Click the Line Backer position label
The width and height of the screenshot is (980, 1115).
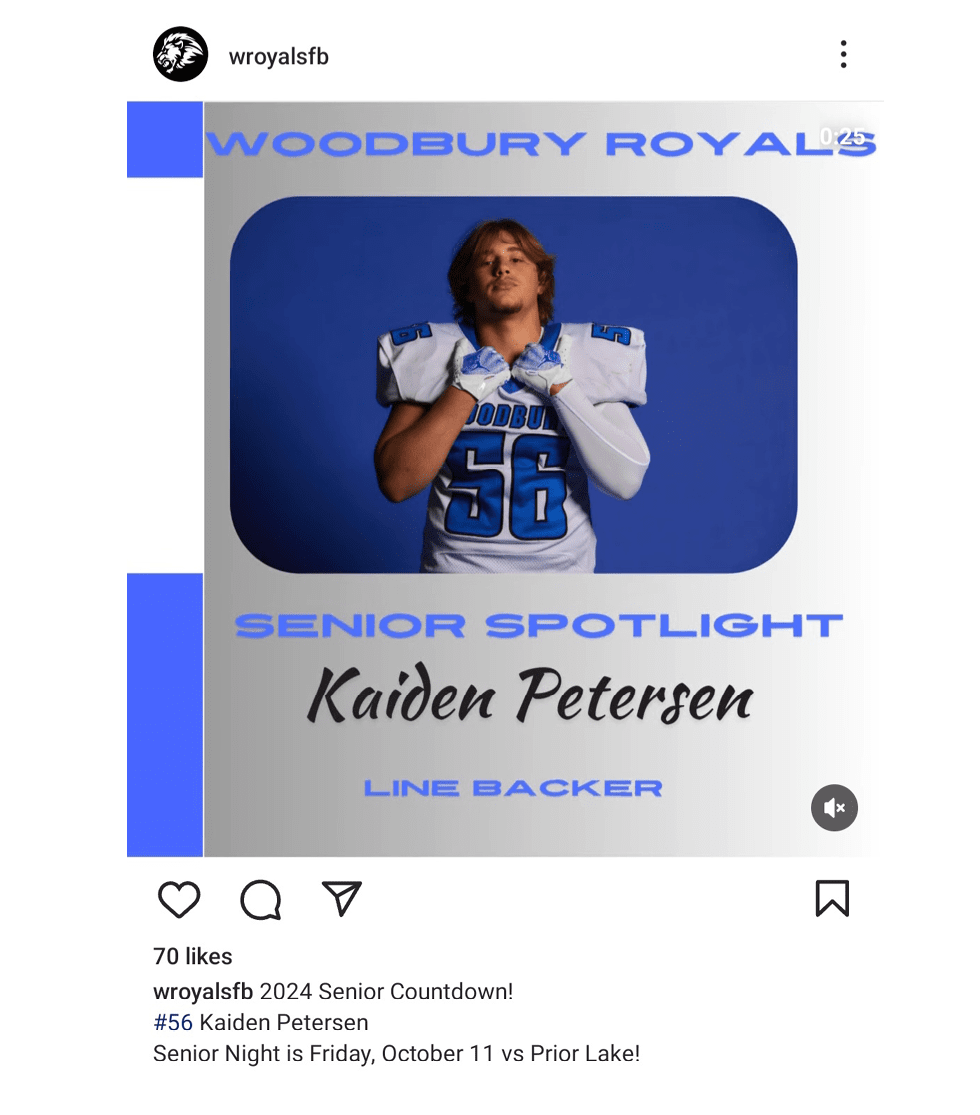(513, 788)
